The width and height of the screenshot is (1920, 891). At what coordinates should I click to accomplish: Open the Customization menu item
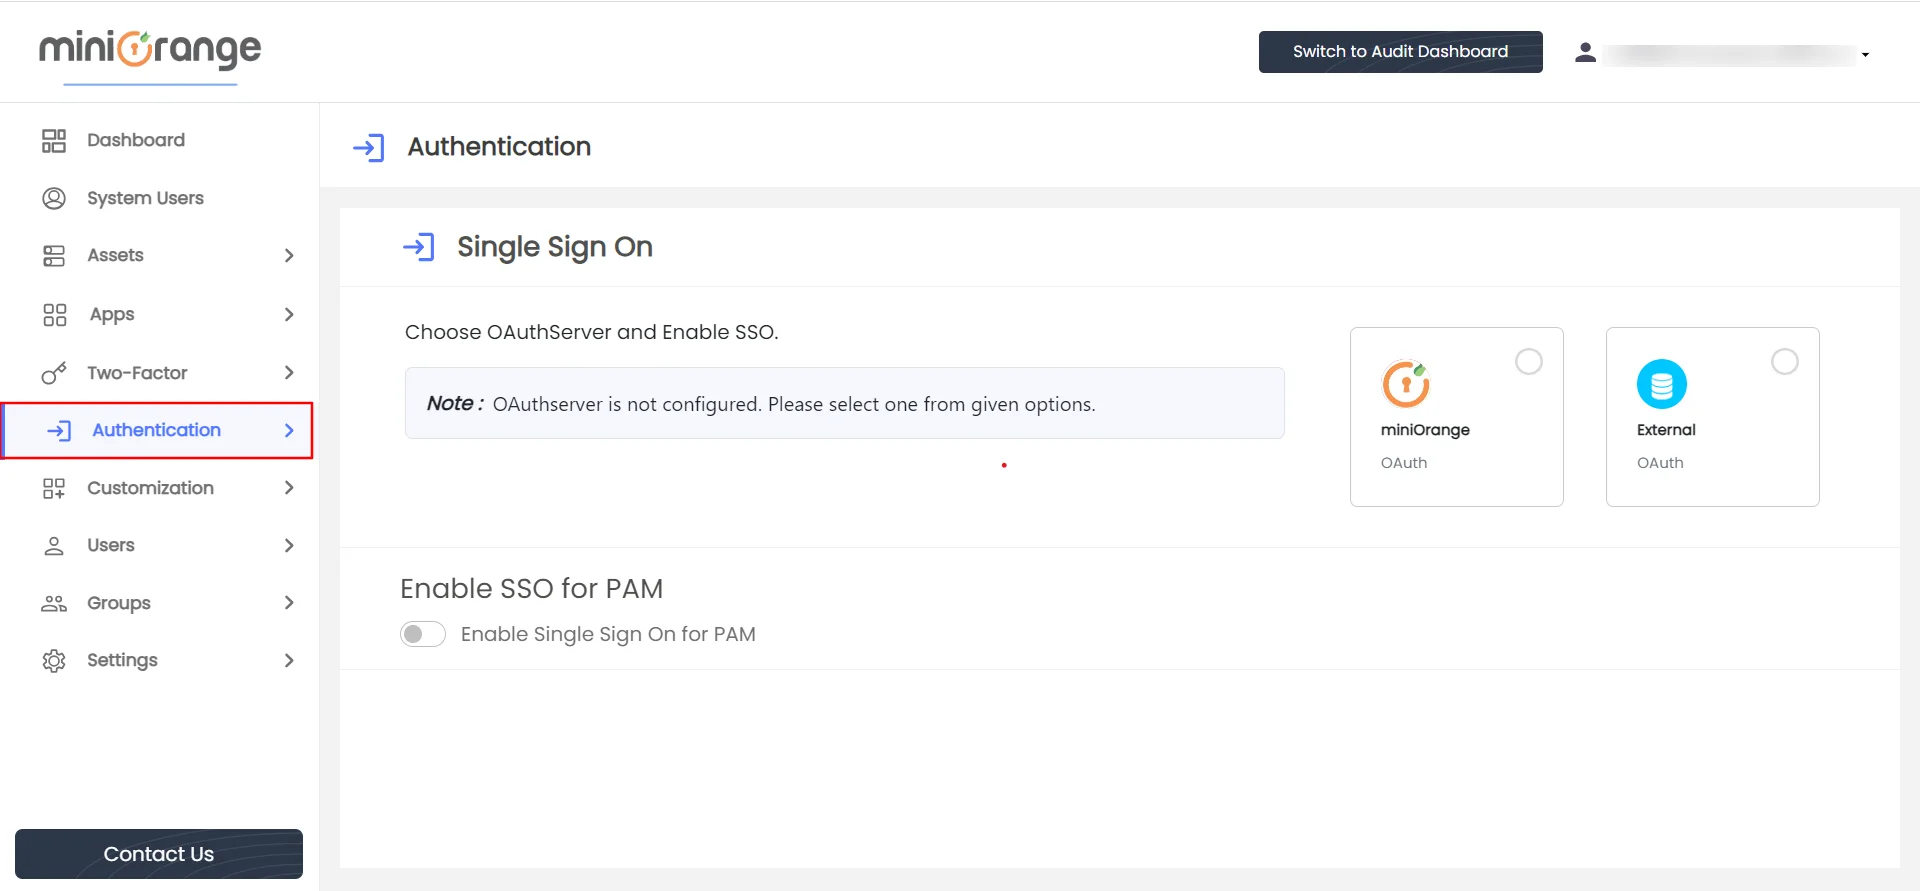(x=150, y=488)
